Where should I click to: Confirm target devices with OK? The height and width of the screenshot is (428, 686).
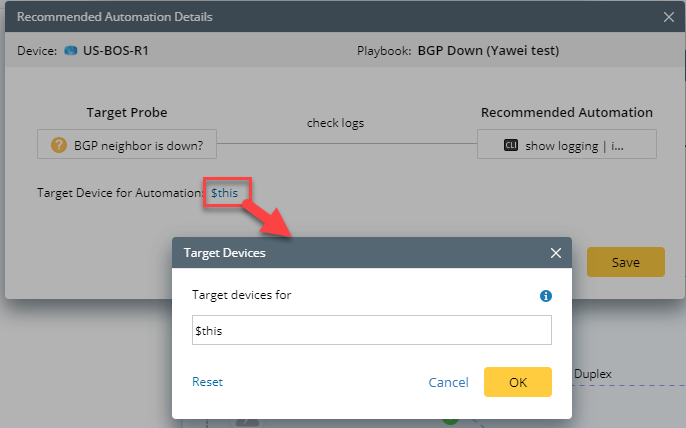click(518, 382)
